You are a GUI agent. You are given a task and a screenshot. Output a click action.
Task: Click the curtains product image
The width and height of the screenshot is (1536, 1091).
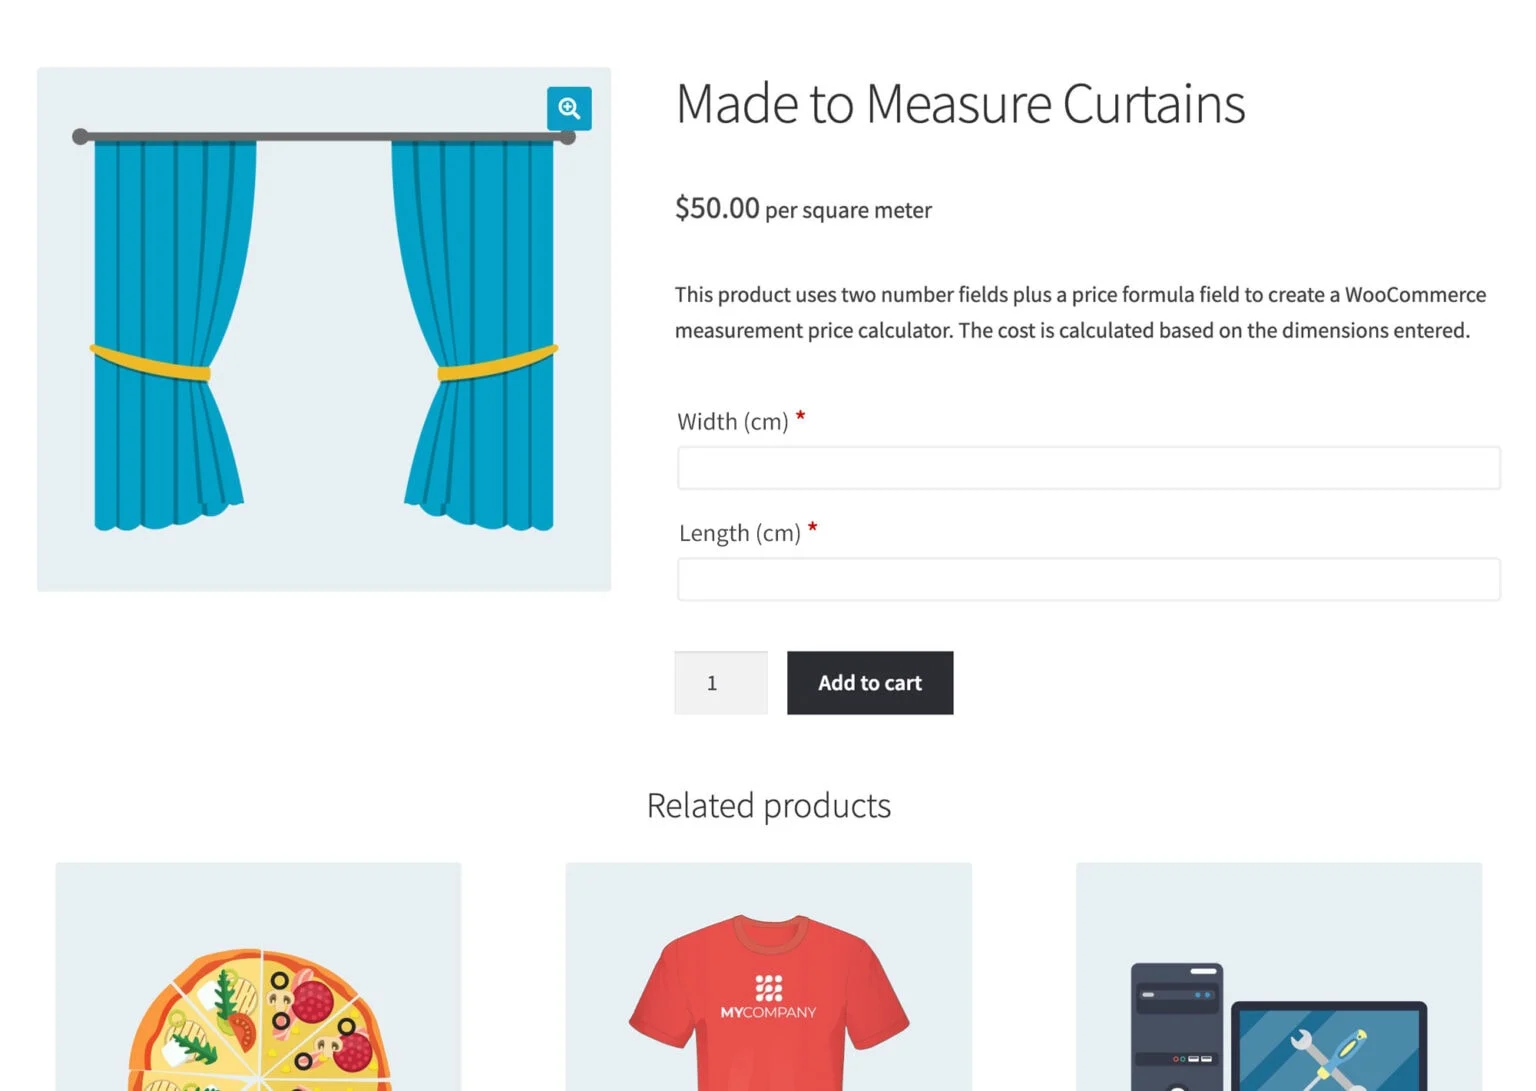(x=323, y=330)
